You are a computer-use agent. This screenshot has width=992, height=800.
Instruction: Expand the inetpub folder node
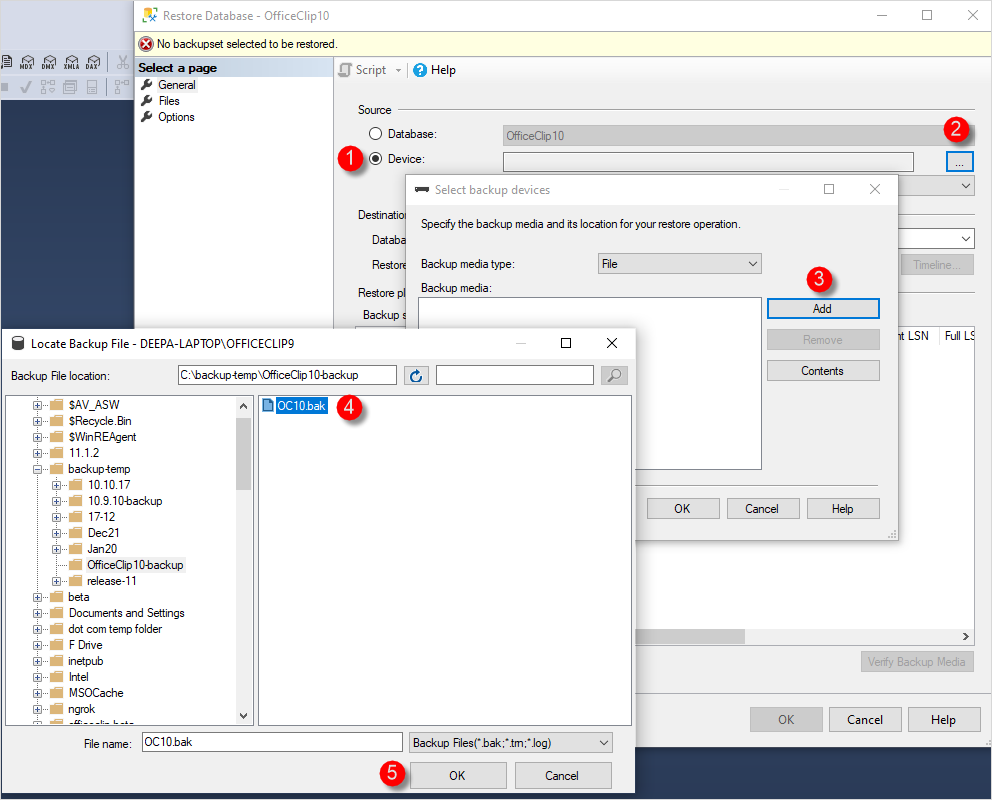click(x=37, y=662)
